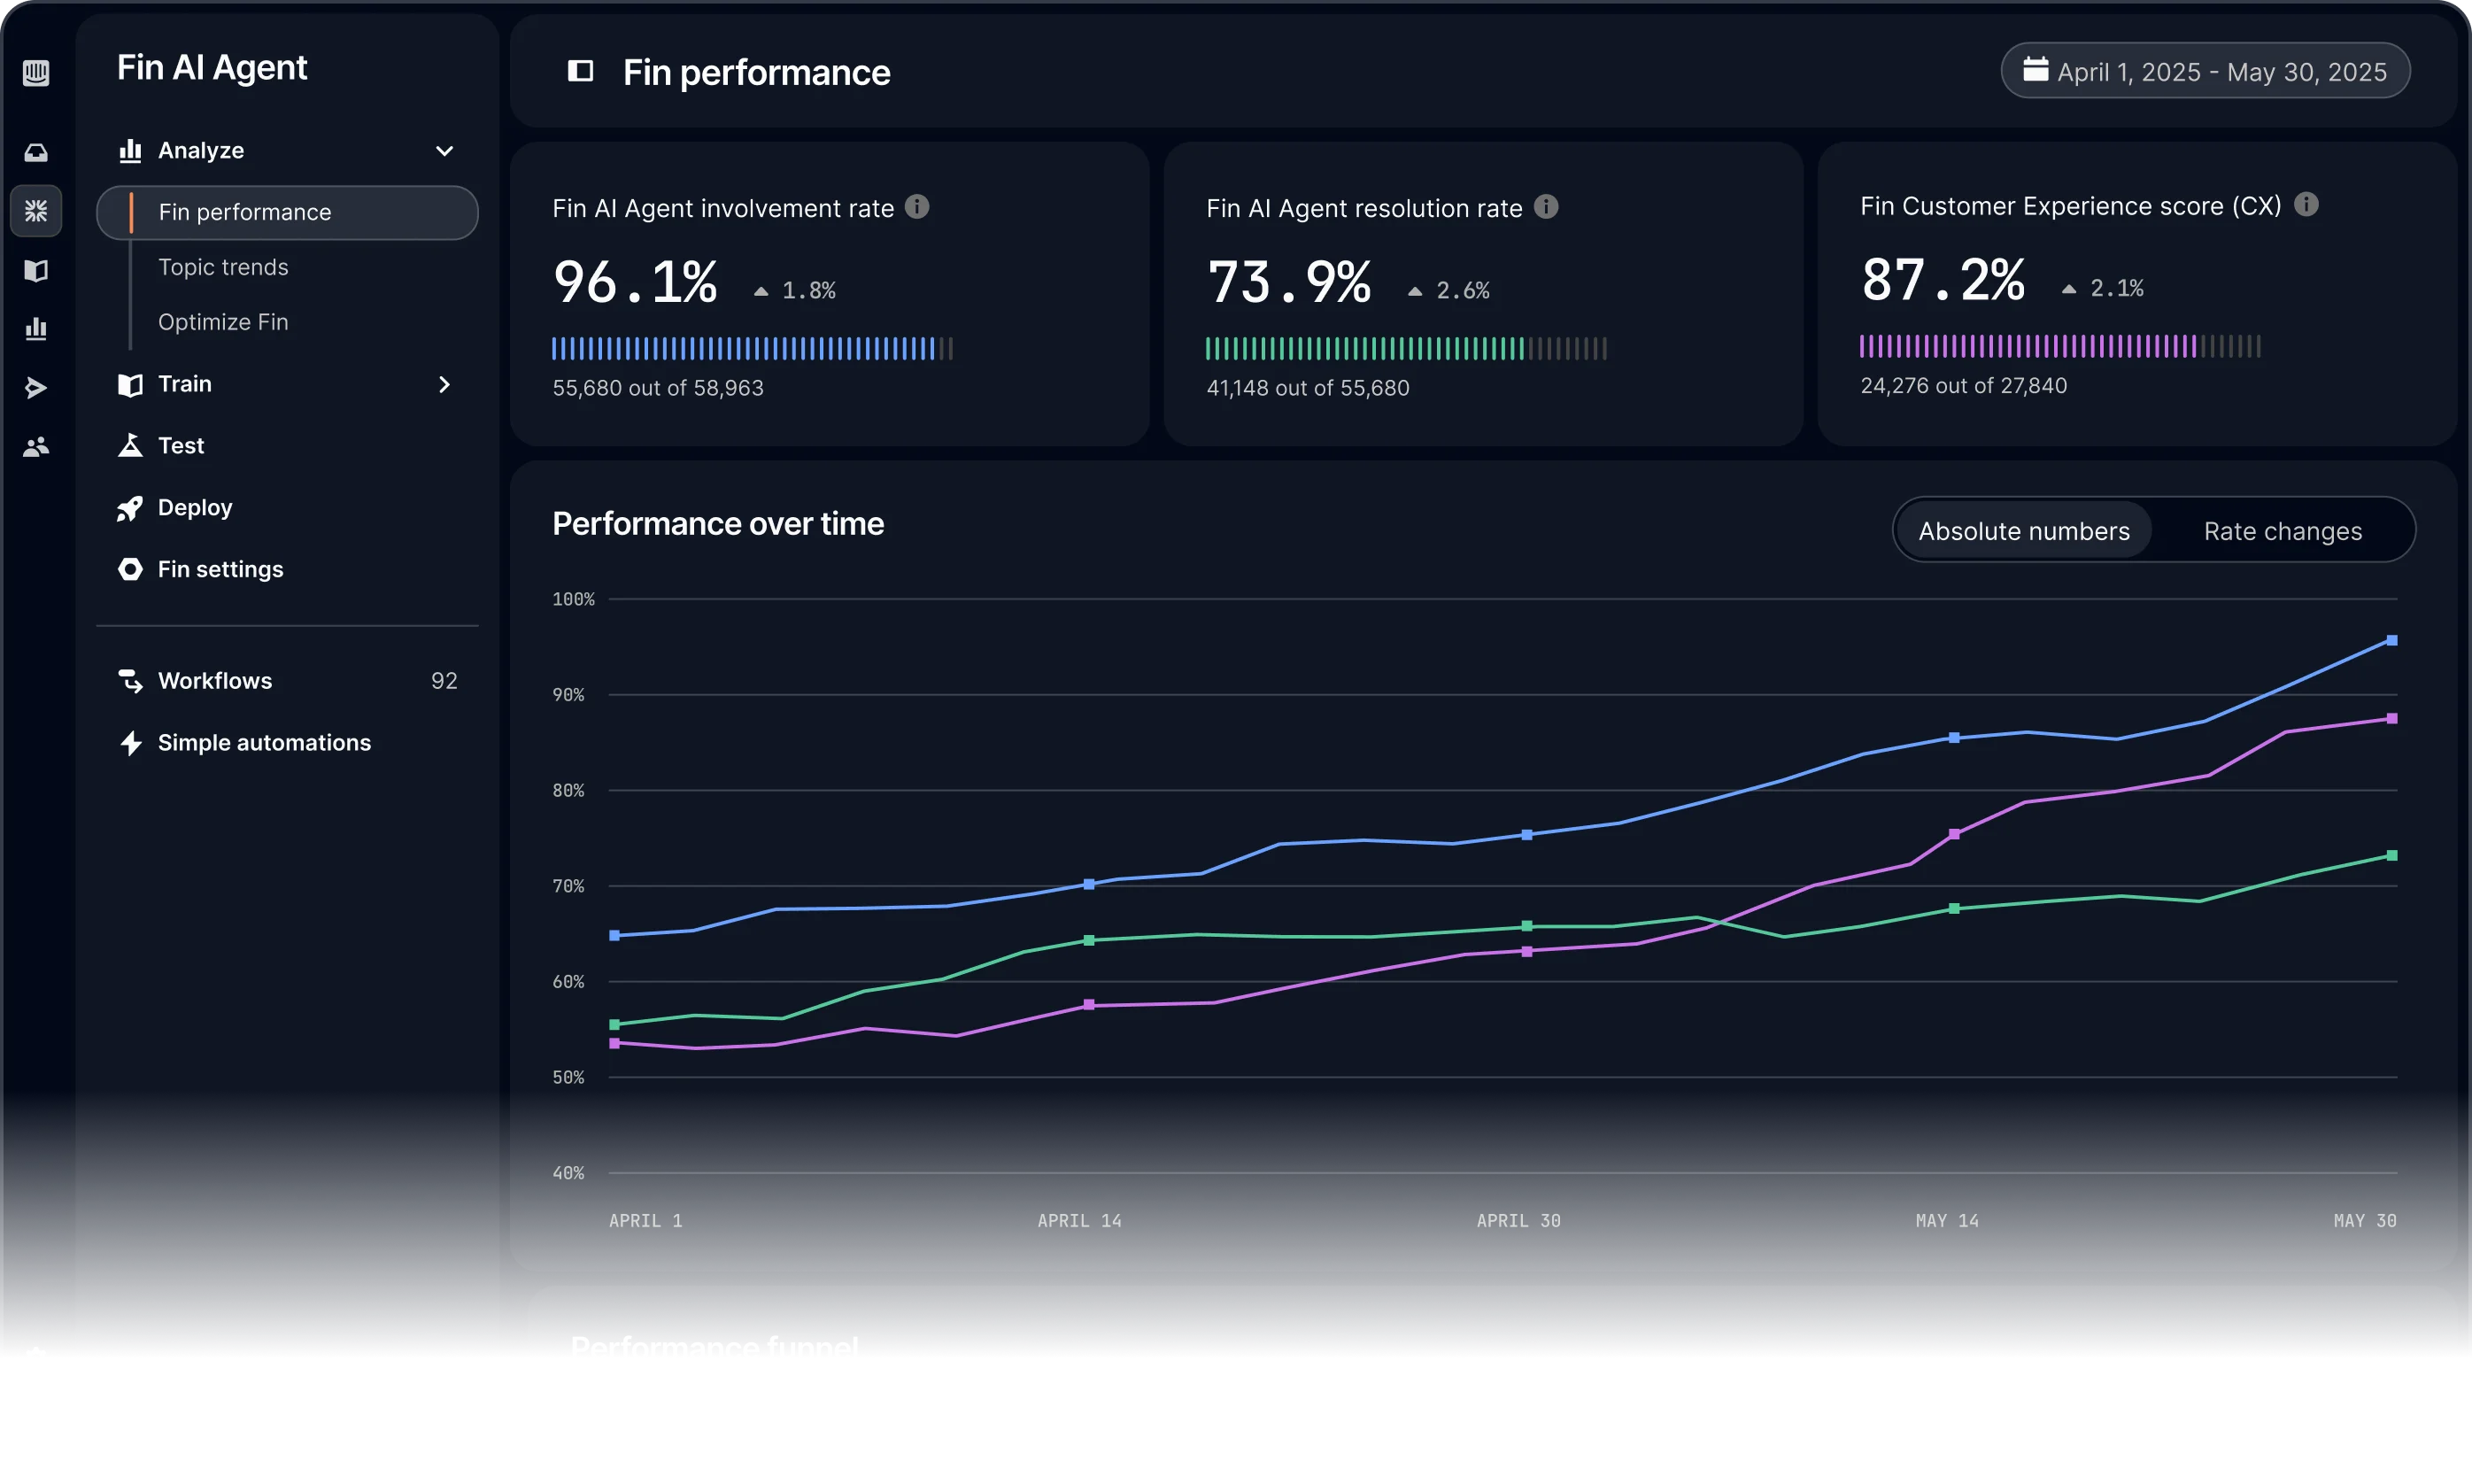Switch chart to Rate changes
The image size is (2472, 1484).
pyautogui.click(x=2282, y=531)
